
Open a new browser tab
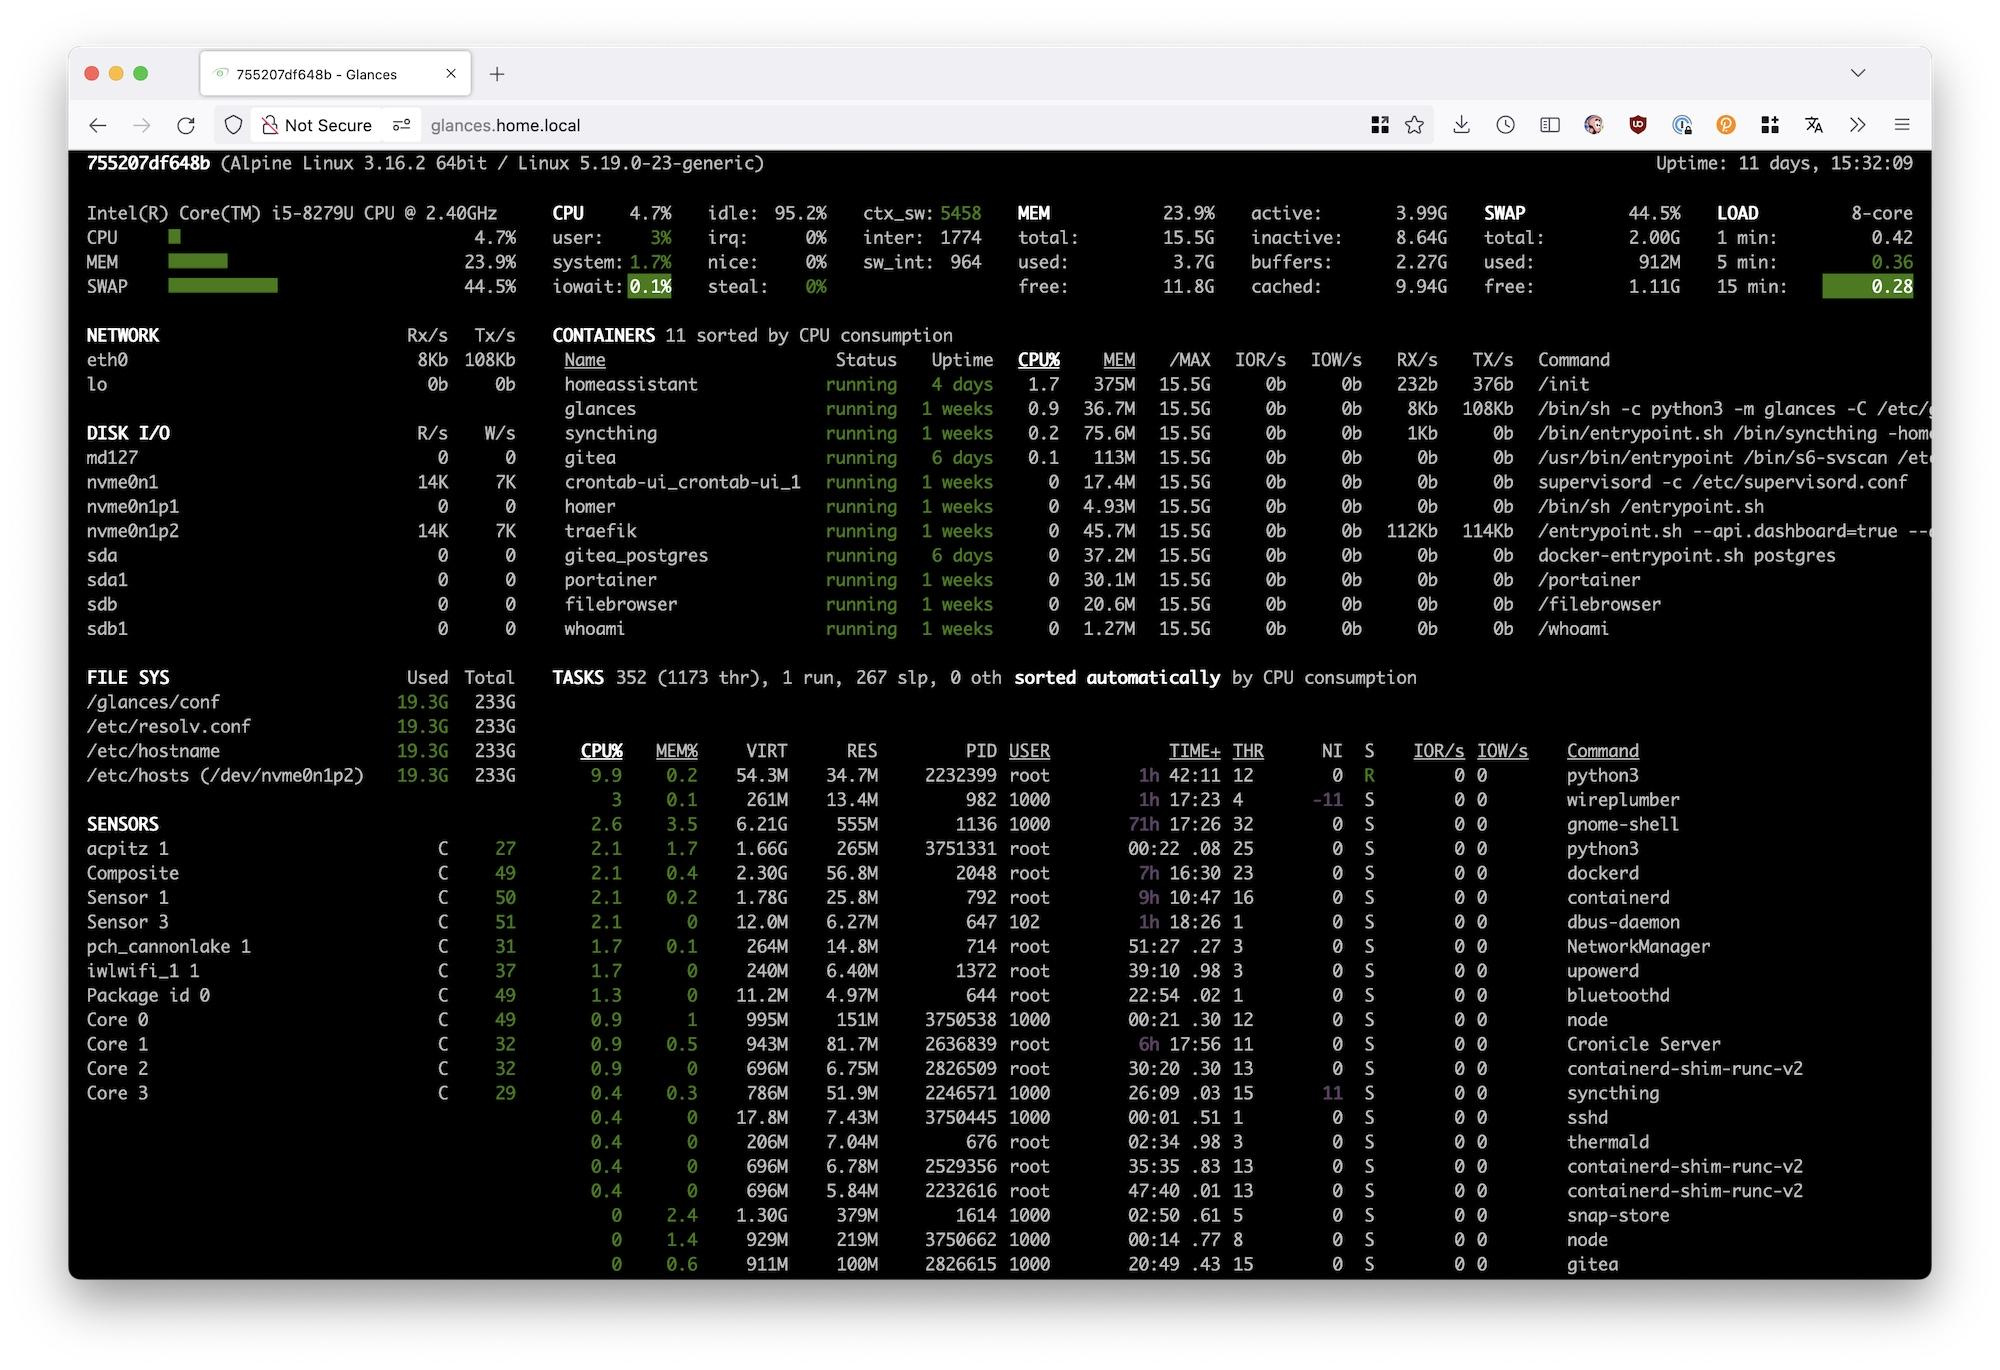(497, 74)
